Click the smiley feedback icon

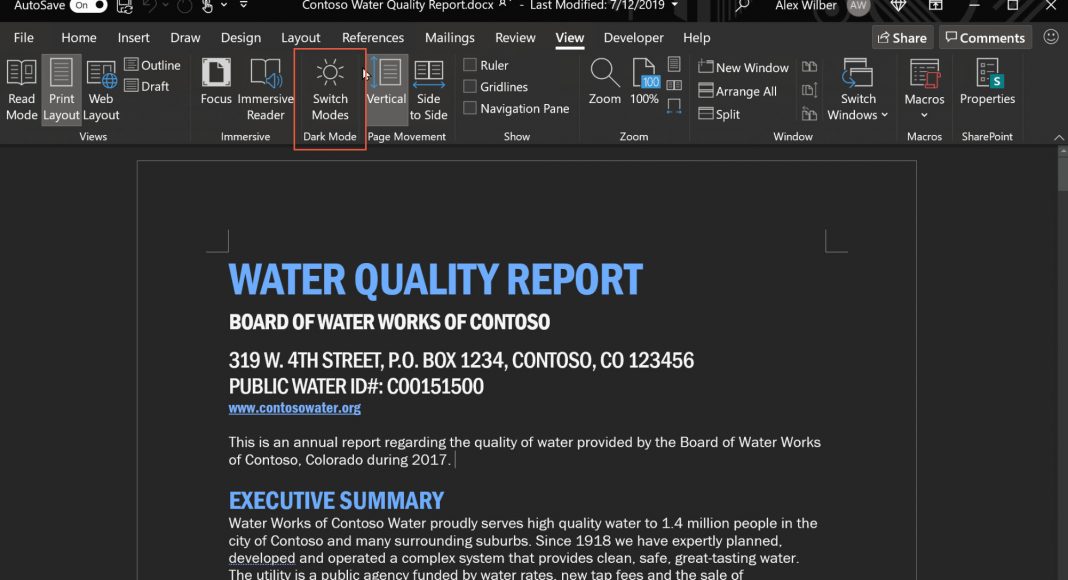(1051, 37)
